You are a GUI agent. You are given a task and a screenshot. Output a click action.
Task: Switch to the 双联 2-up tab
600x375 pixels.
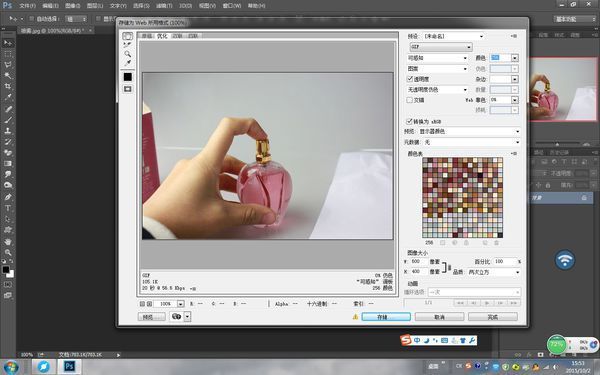(x=178, y=36)
